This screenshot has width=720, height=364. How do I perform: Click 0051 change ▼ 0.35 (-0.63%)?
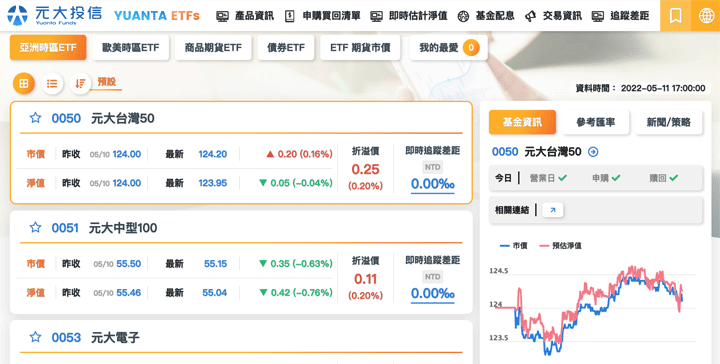point(296,263)
